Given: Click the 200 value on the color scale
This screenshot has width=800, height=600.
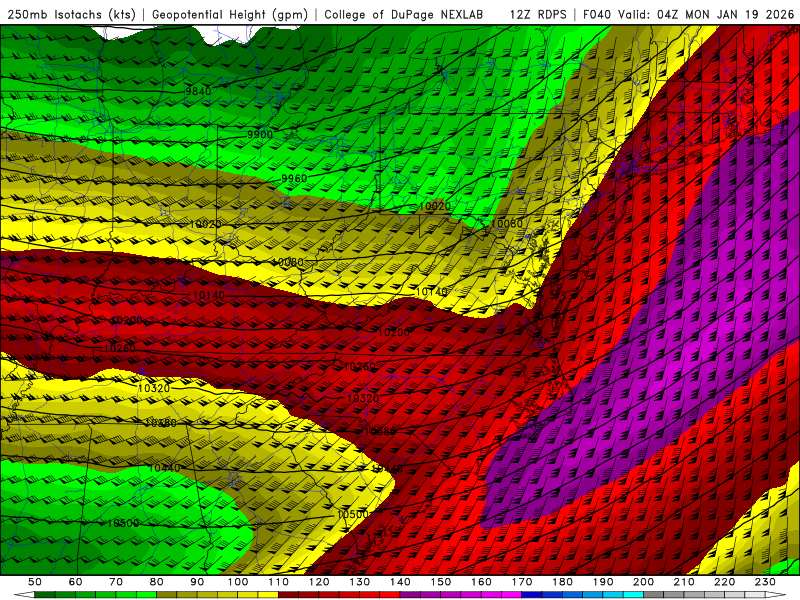Looking at the screenshot, I should tap(643, 582).
